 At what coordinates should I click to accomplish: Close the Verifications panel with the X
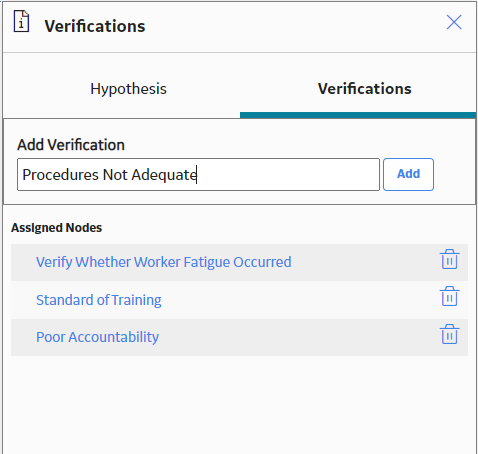(454, 22)
